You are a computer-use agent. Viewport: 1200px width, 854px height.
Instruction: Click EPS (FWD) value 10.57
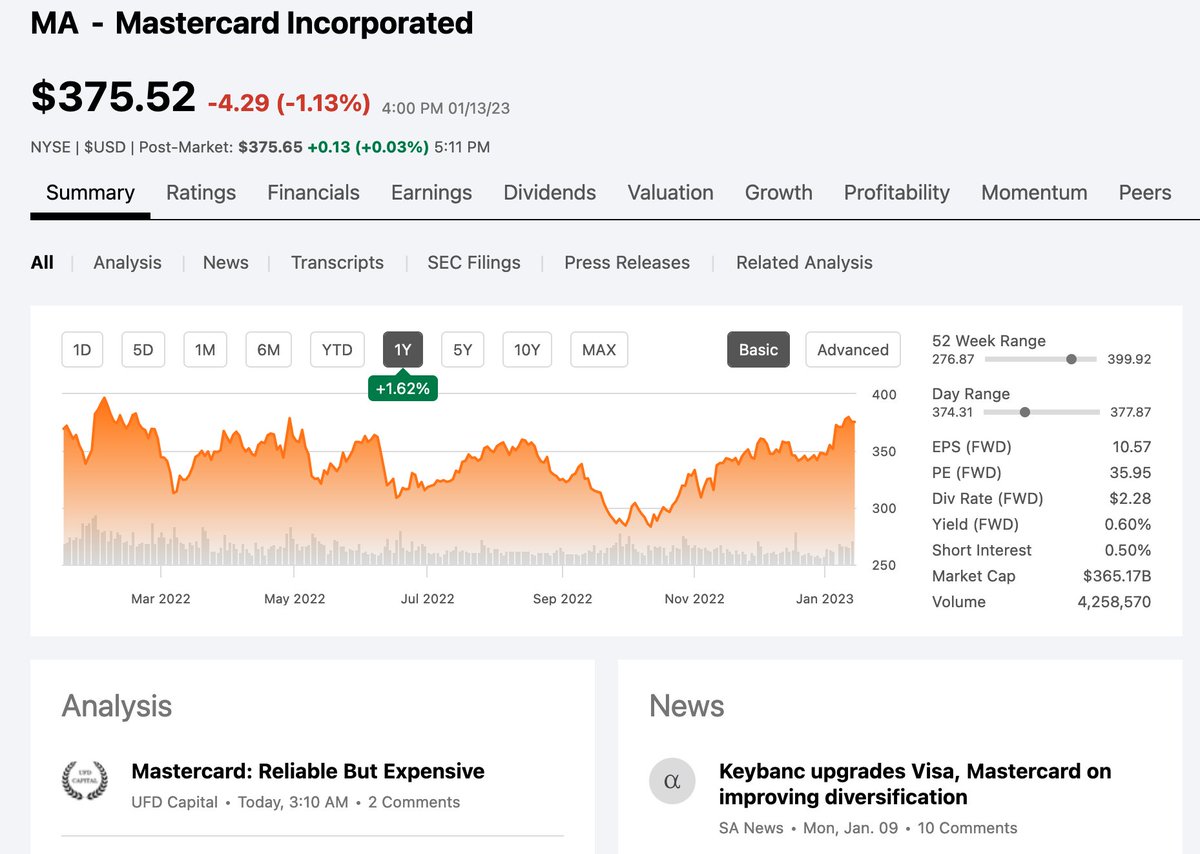pos(1132,447)
